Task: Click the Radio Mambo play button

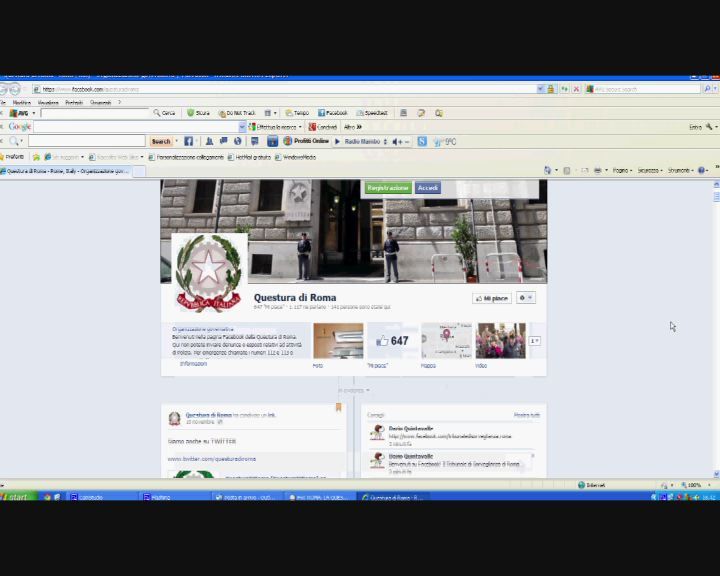Action: [338, 142]
